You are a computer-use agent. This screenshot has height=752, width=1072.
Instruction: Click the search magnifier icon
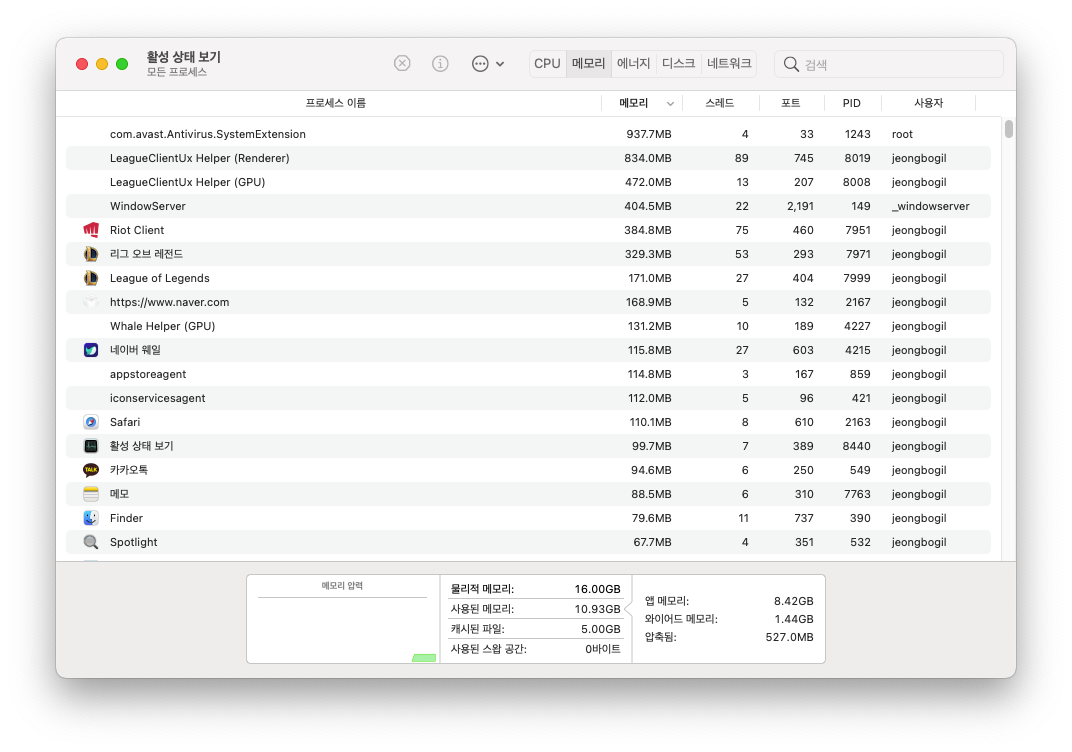tap(791, 64)
